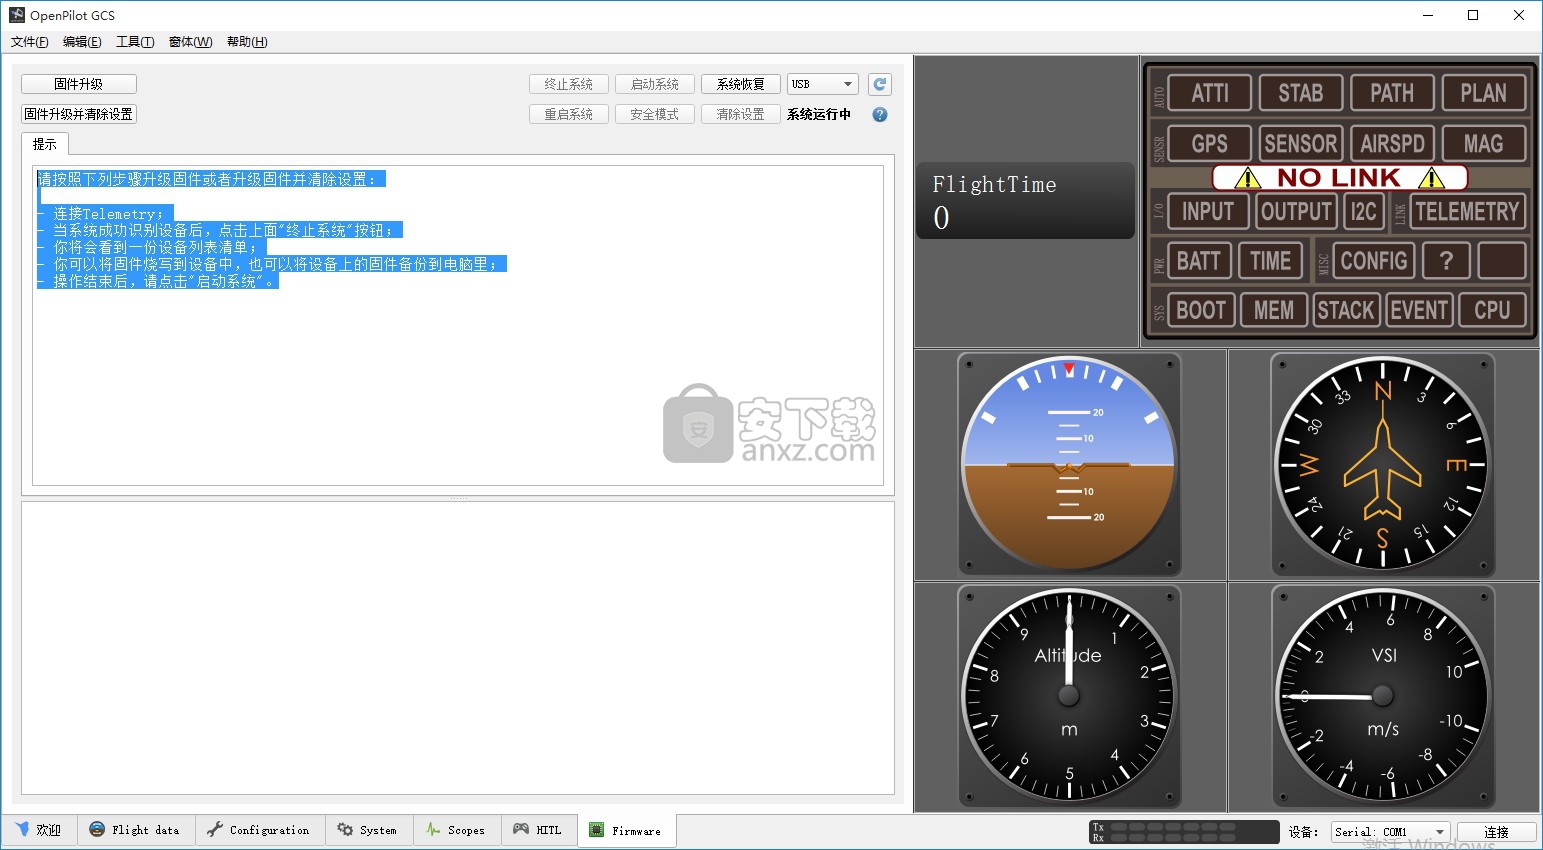Switch to the Flight data tab
Screen dimensions: 1543x850
coord(135,830)
